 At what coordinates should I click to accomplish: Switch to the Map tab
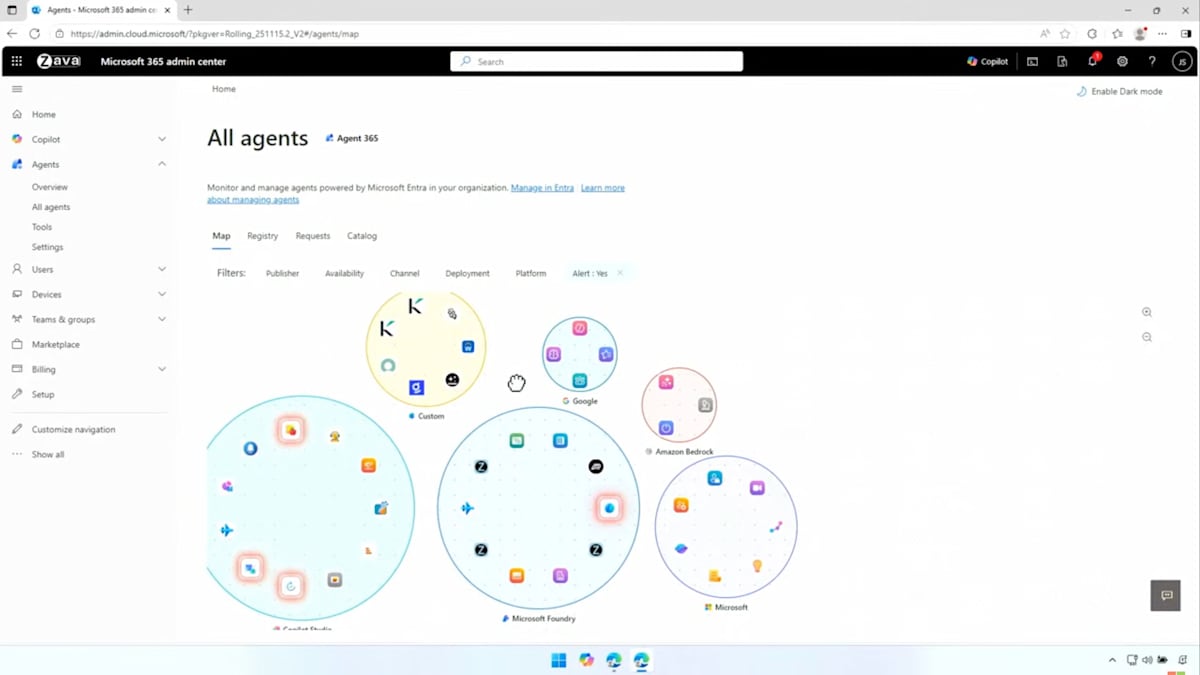pos(221,236)
